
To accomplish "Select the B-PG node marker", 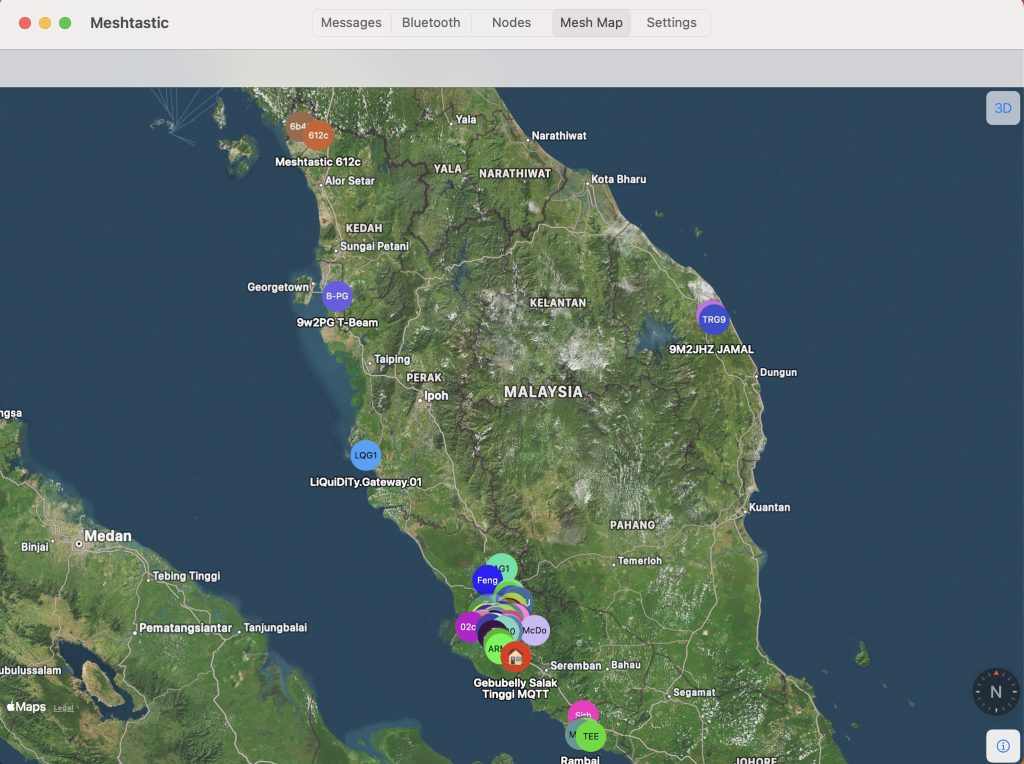I will tap(337, 296).
